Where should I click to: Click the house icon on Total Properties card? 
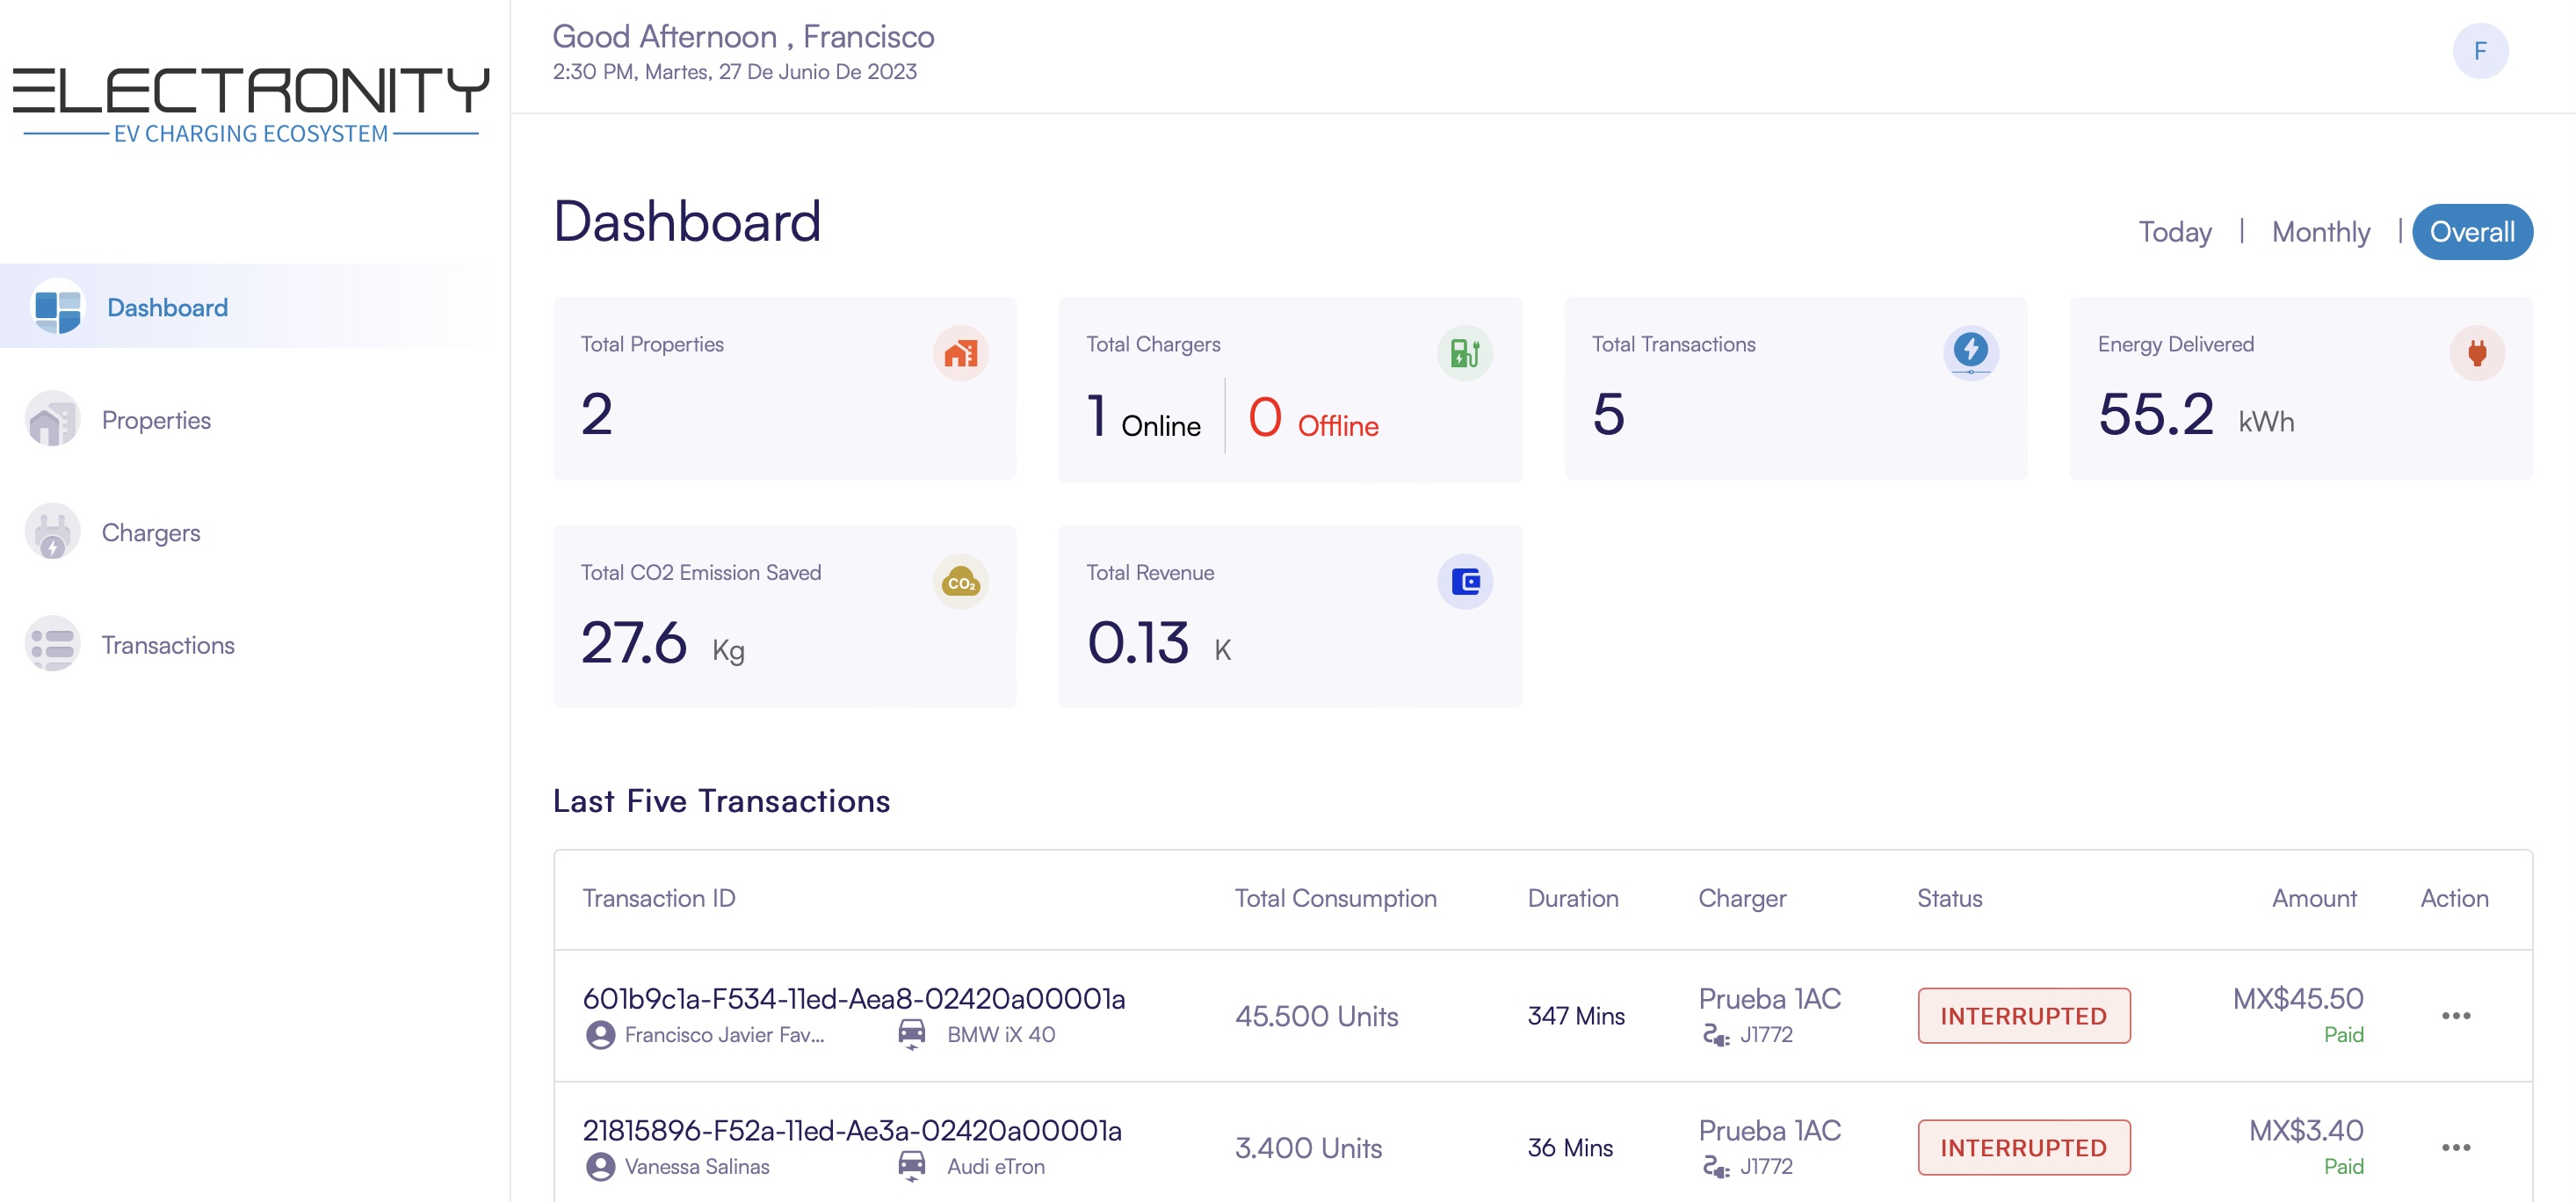click(960, 353)
